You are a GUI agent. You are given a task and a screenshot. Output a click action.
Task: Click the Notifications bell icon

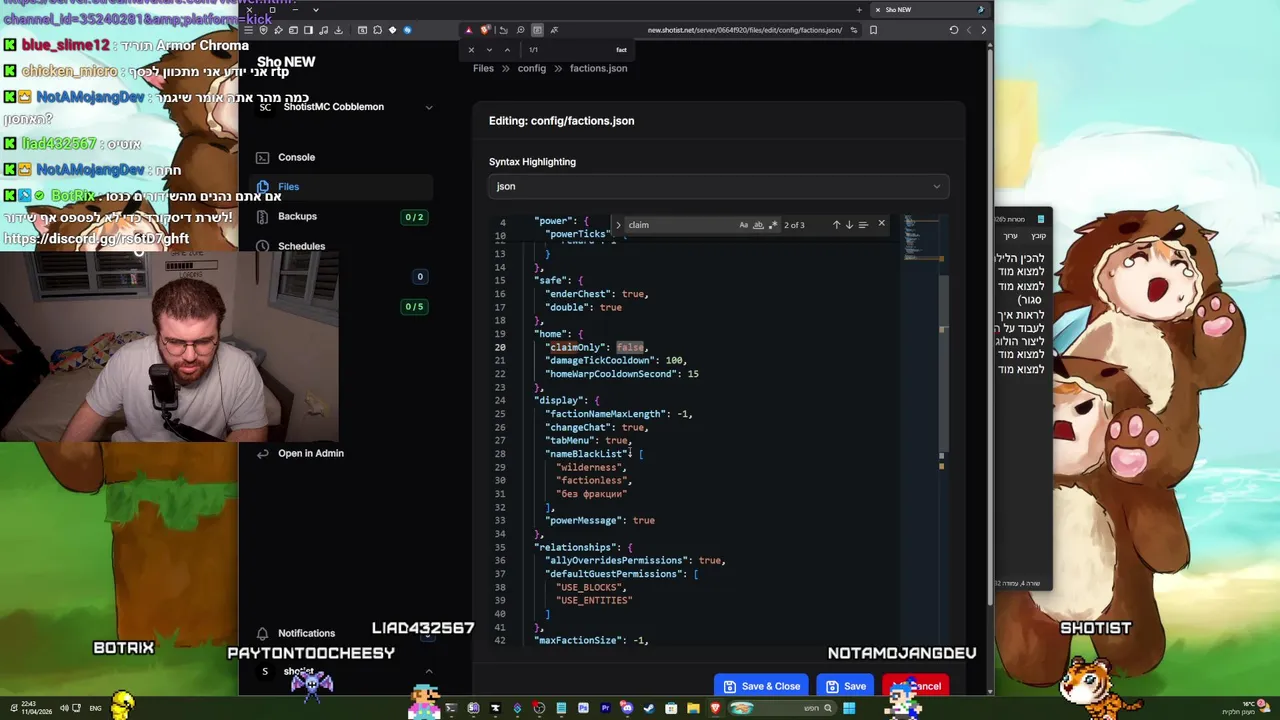coord(262,633)
